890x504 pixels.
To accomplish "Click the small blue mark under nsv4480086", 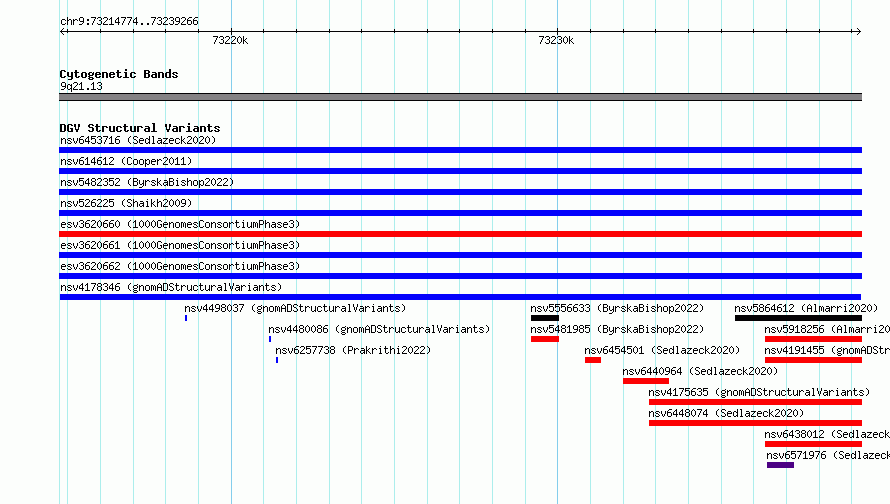I will [x=270, y=339].
